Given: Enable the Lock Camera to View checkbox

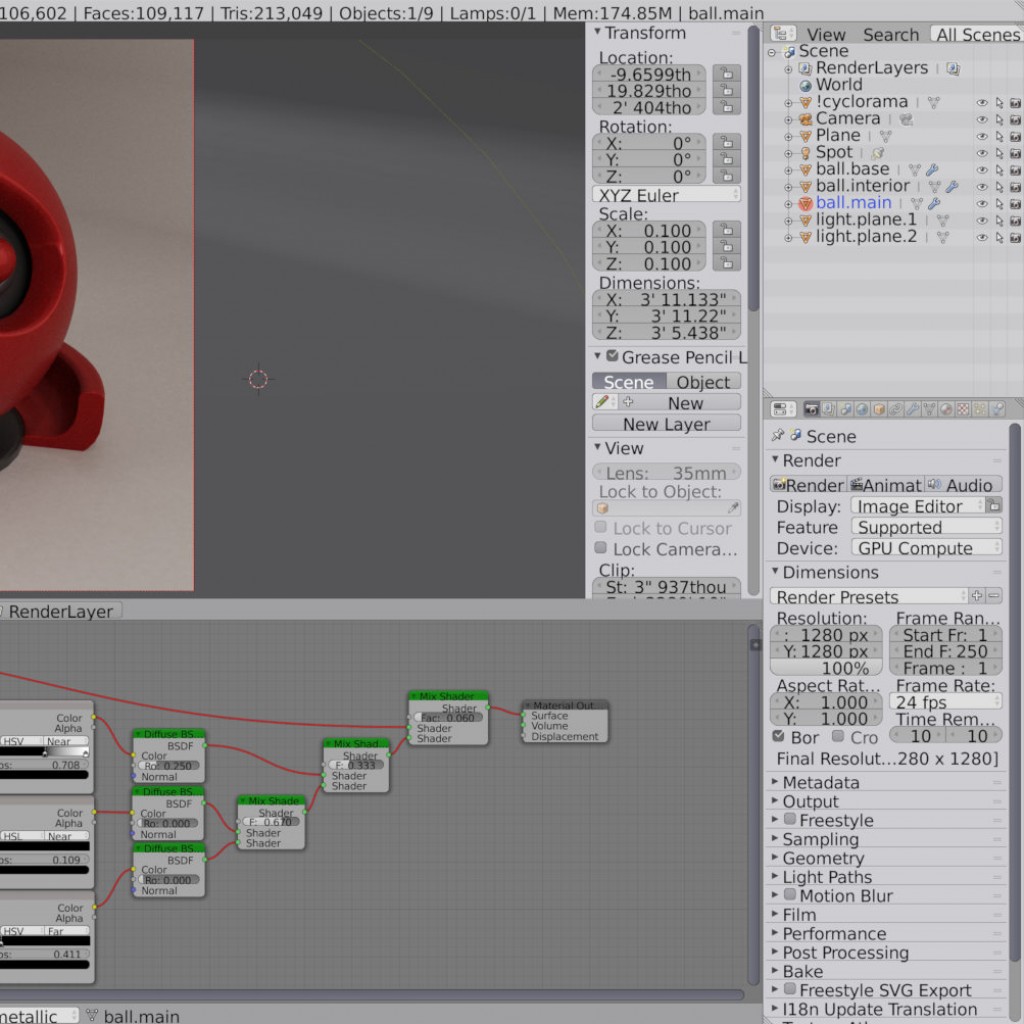Looking at the screenshot, I should pos(601,548).
